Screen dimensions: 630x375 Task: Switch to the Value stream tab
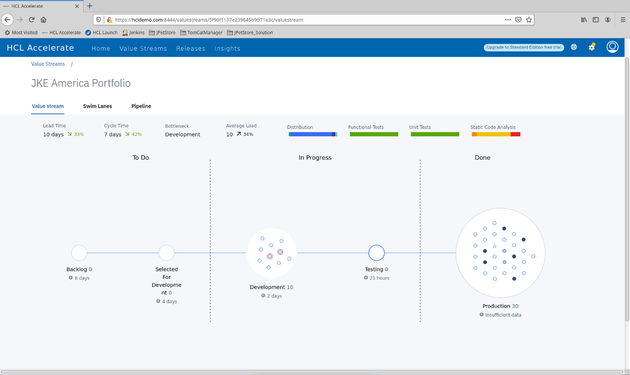[48, 106]
